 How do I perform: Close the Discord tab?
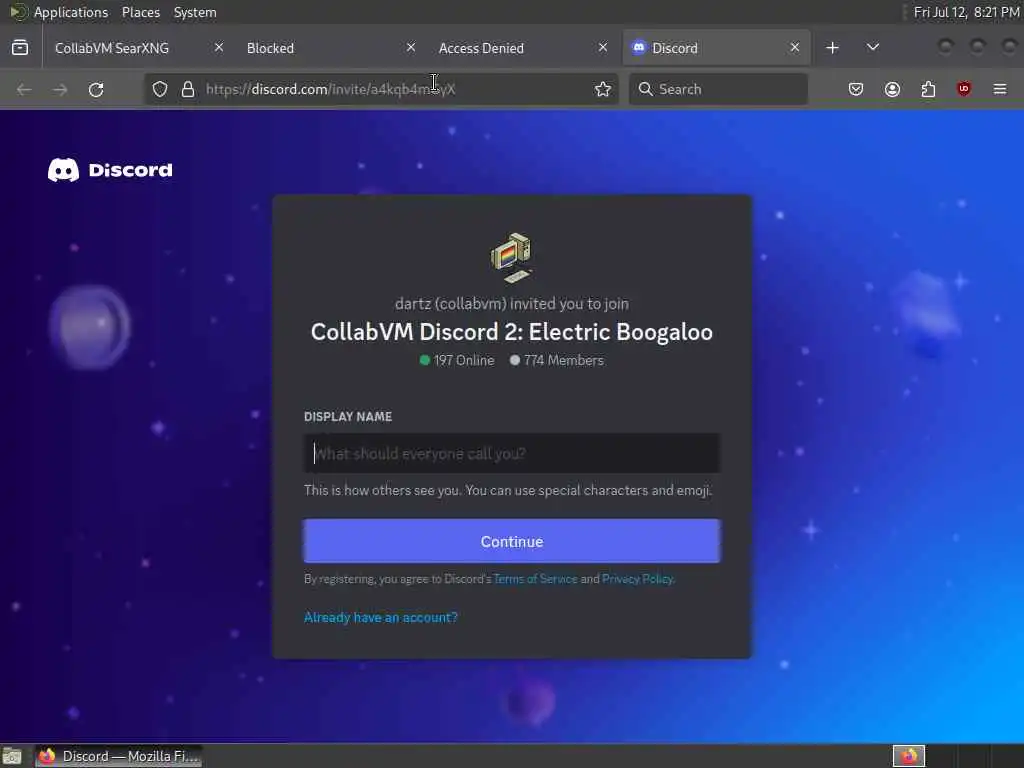[x=795, y=48]
